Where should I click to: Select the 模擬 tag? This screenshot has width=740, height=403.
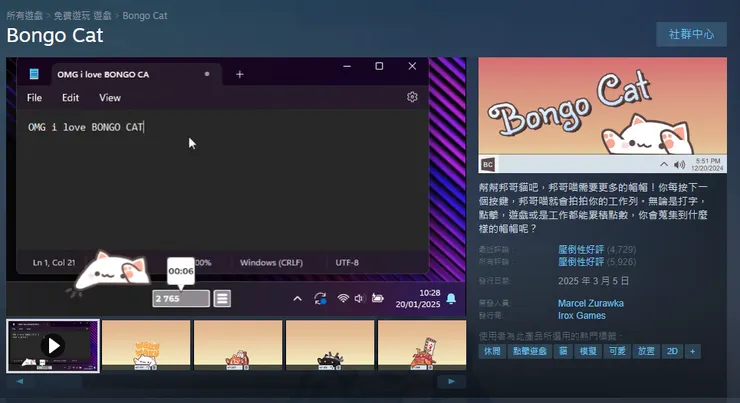click(x=588, y=351)
